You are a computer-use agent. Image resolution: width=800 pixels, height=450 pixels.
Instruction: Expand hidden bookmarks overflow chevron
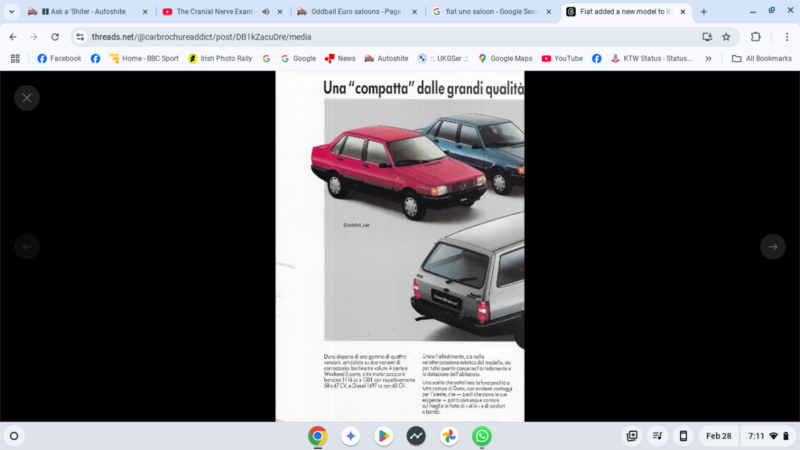coord(709,59)
